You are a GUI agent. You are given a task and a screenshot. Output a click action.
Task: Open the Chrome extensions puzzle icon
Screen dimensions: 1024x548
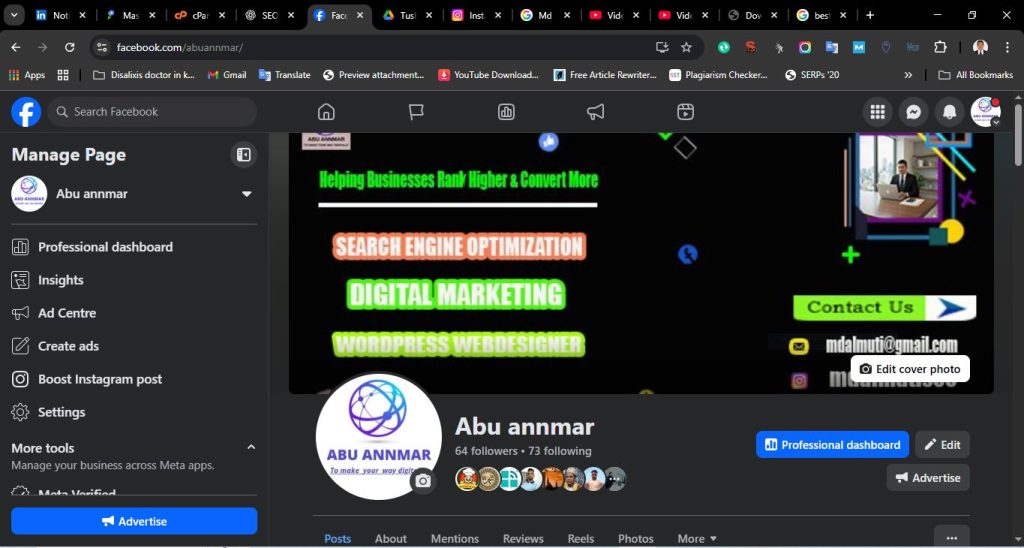(x=940, y=47)
